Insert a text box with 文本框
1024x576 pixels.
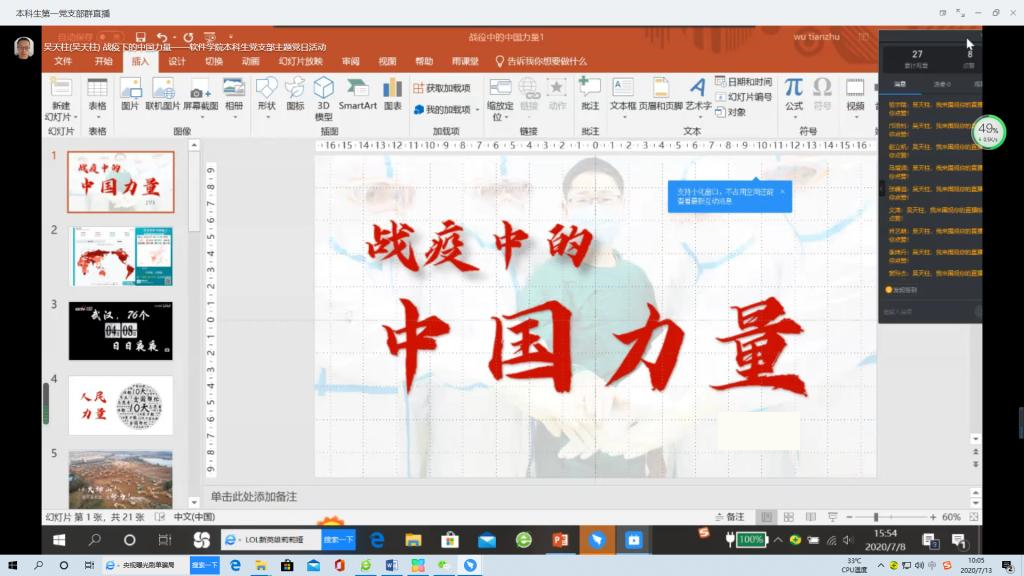[x=623, y=92]
